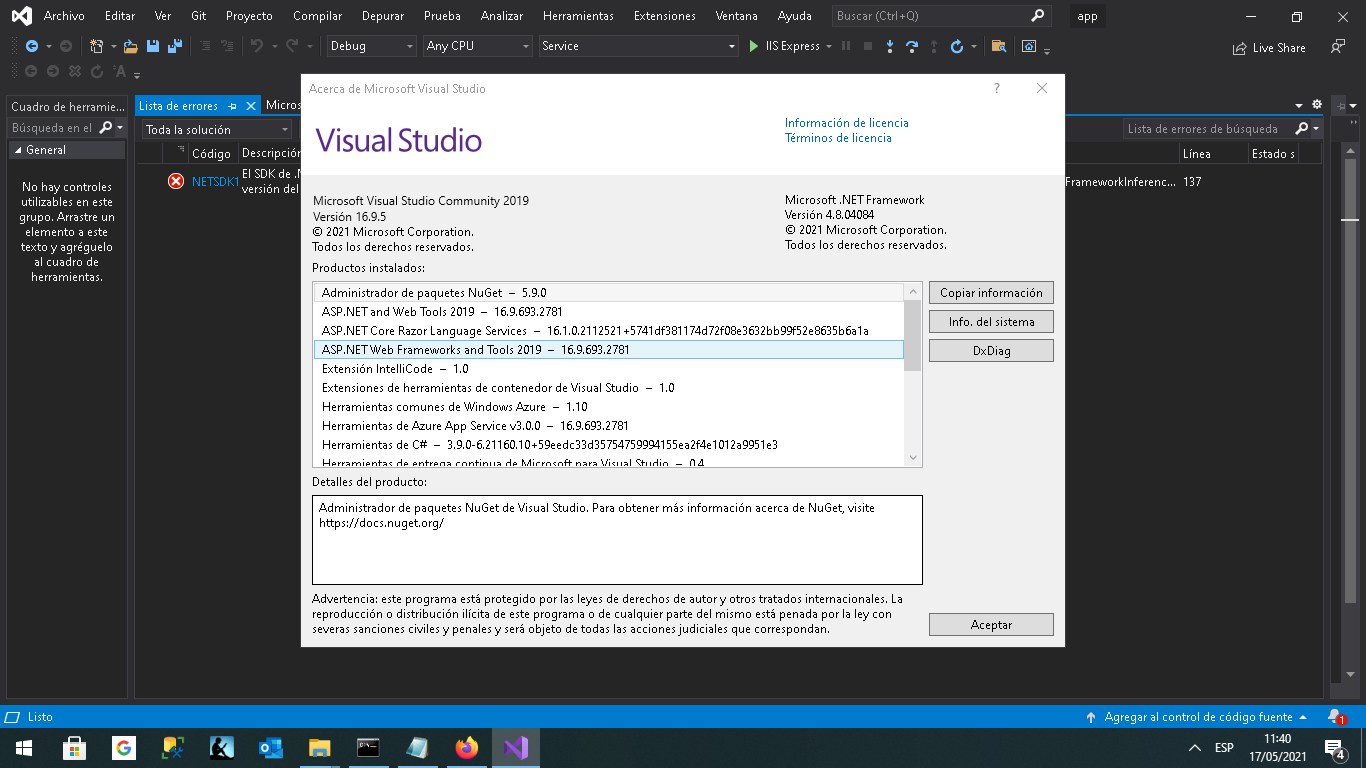Open the Depurar menu
The image size is (1366, 768).
(x=385, y=16)
